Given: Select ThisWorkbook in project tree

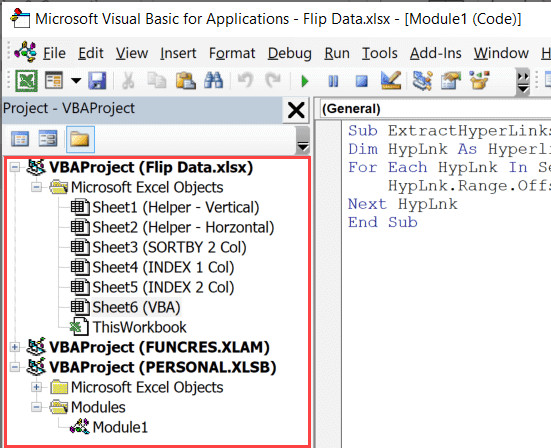Looking at the screenshot, I should [x=139, y=327].
